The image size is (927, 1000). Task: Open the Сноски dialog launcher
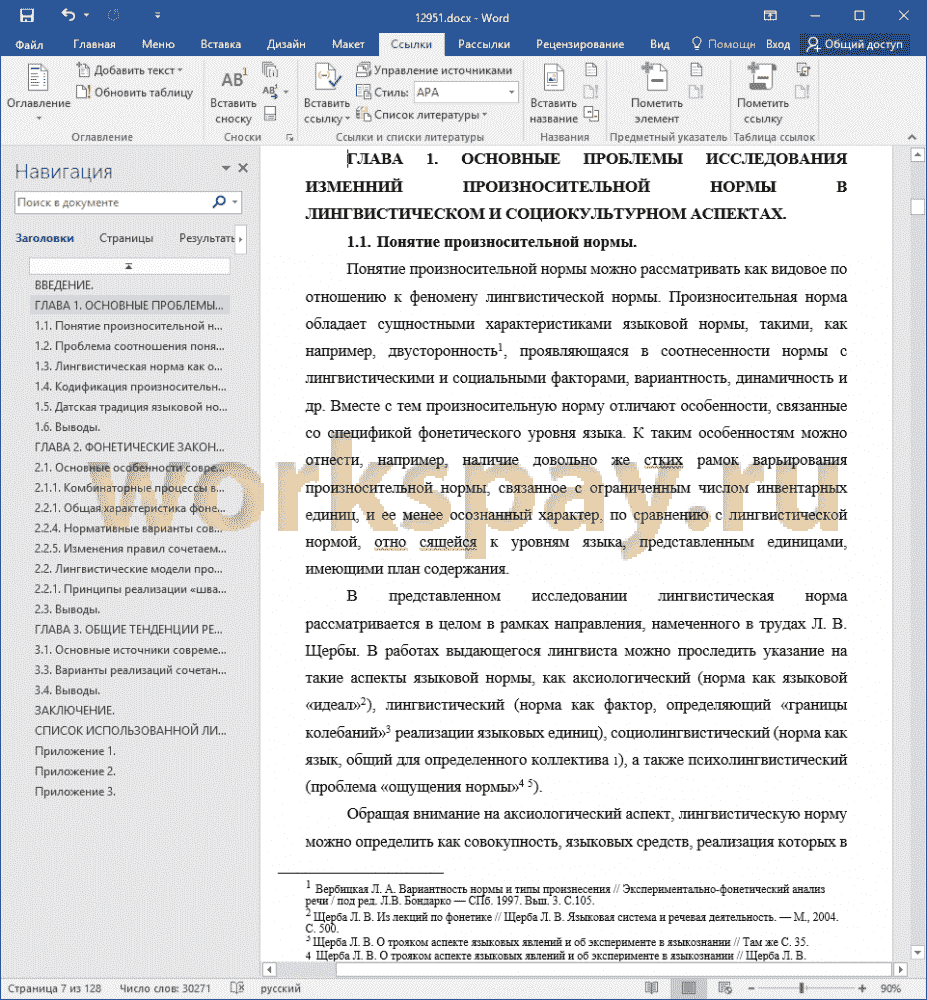[x=289, y=137]
